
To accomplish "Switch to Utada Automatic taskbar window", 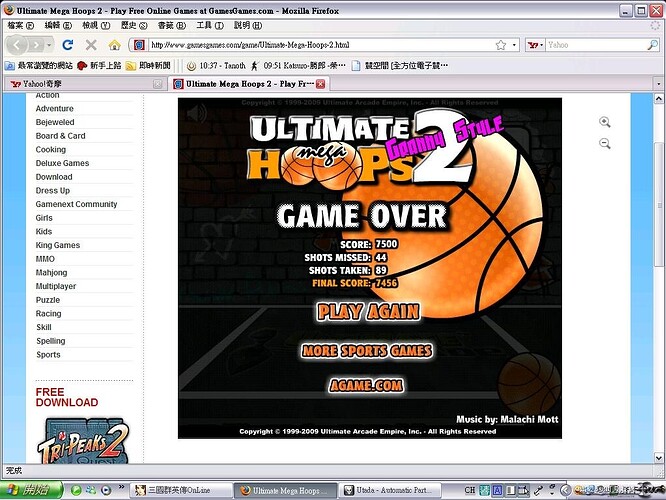I will [x=390, y=490].
